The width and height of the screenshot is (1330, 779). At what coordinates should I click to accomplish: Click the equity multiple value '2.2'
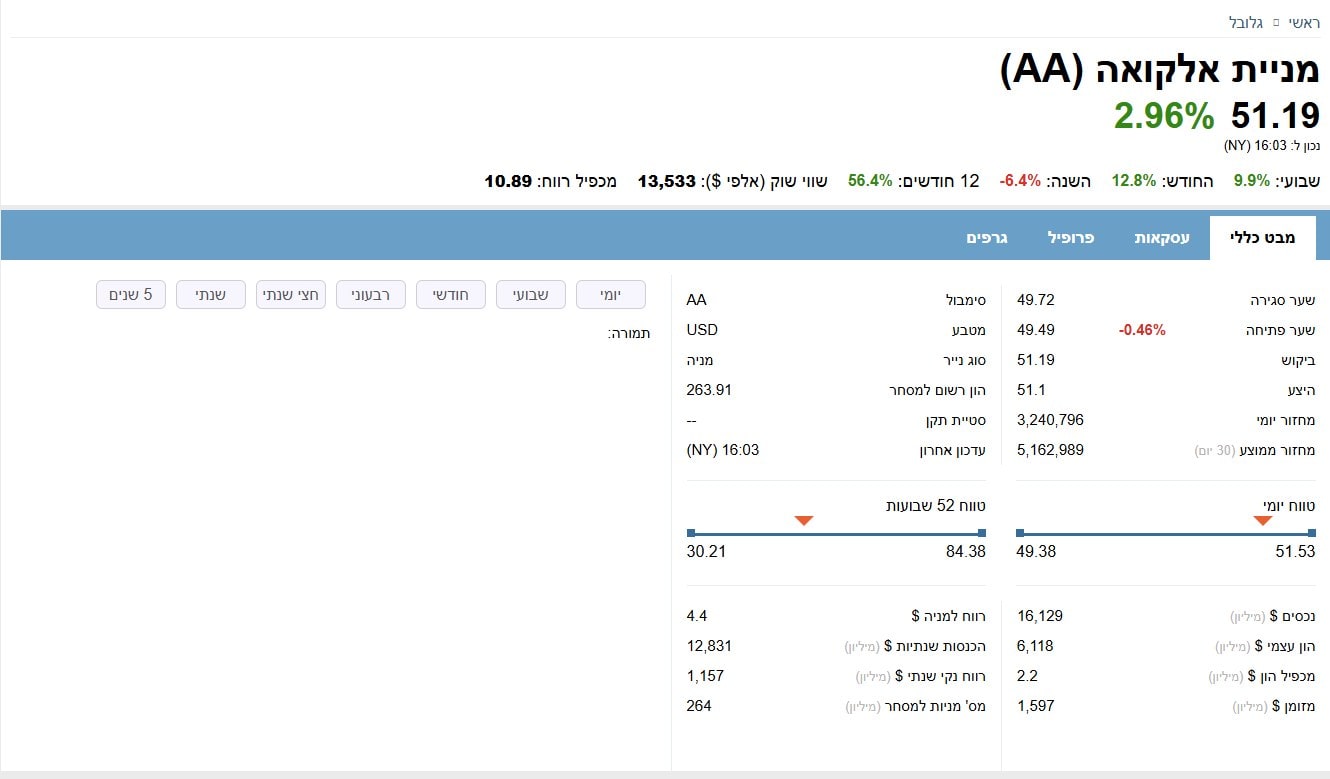1028,676
